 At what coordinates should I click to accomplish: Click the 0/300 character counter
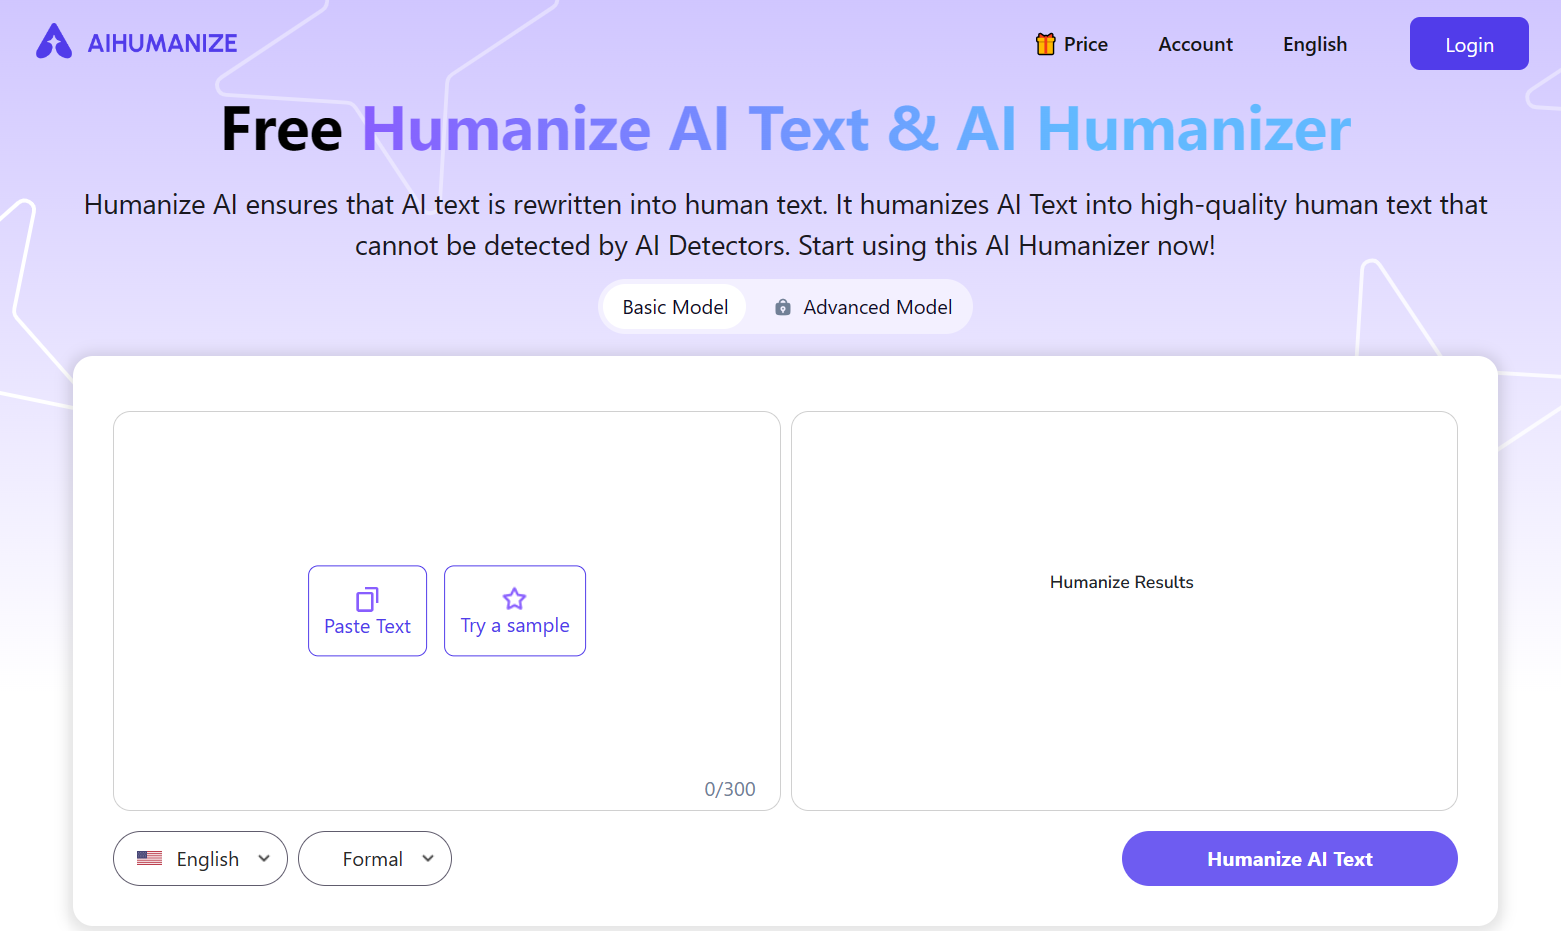pos(729,788)
